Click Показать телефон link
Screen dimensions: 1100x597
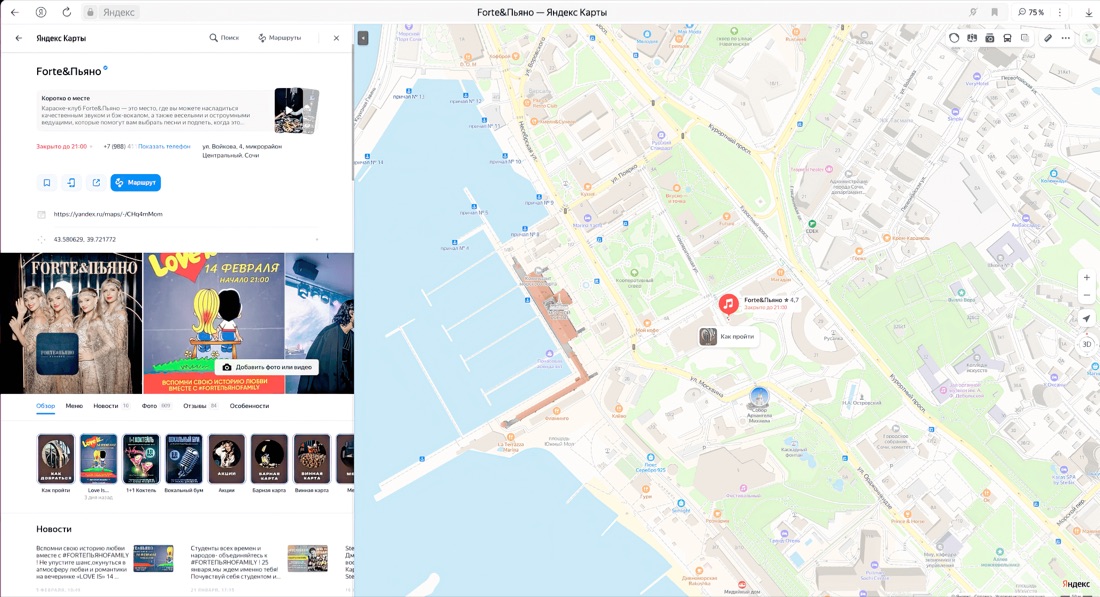coord(164,147)
